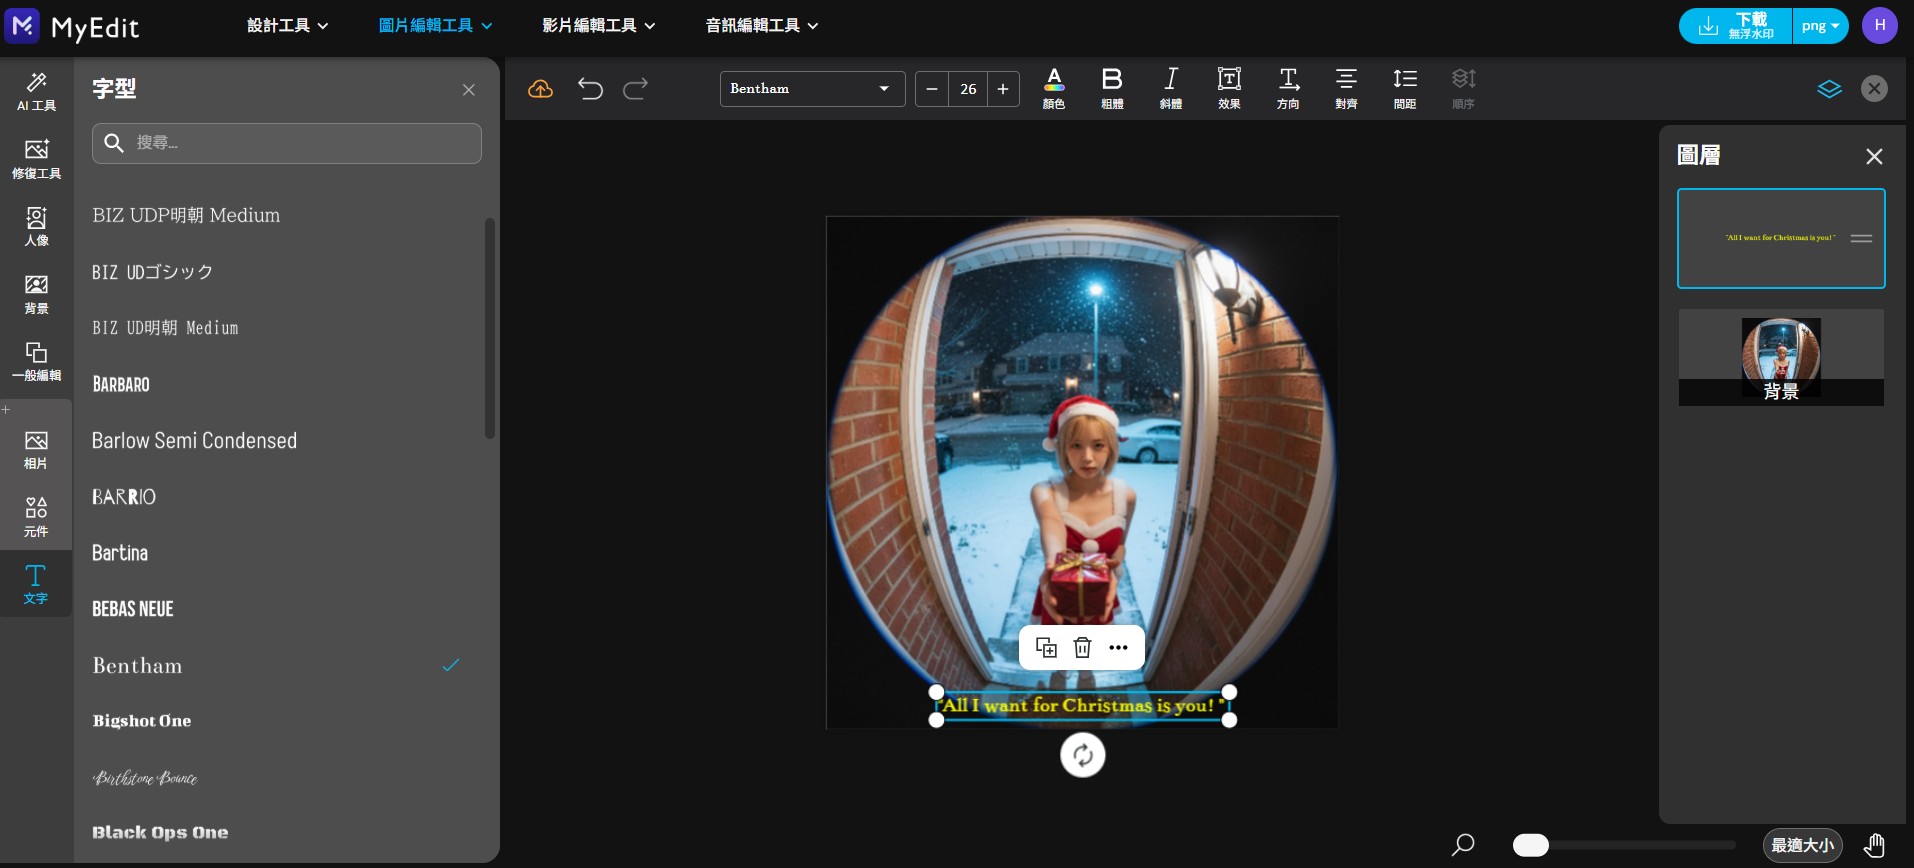The image size is (1914, 868).
Task: Toggle 斜體 italic formatting
Action: click(1171, 88)
